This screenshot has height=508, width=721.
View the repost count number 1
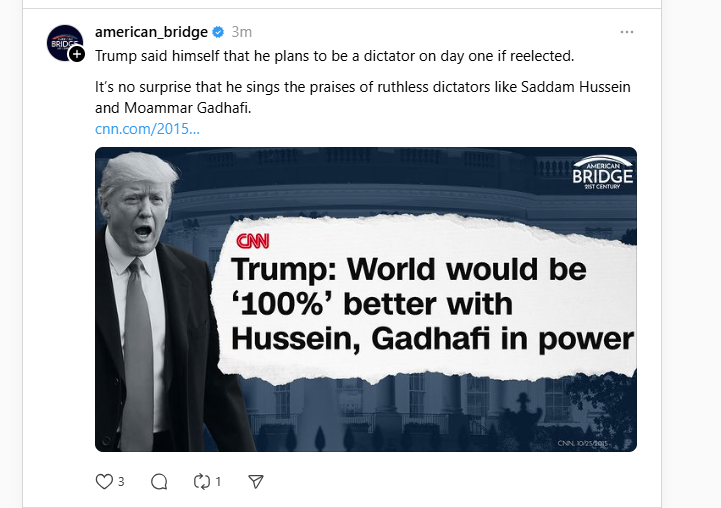(219, 481)
